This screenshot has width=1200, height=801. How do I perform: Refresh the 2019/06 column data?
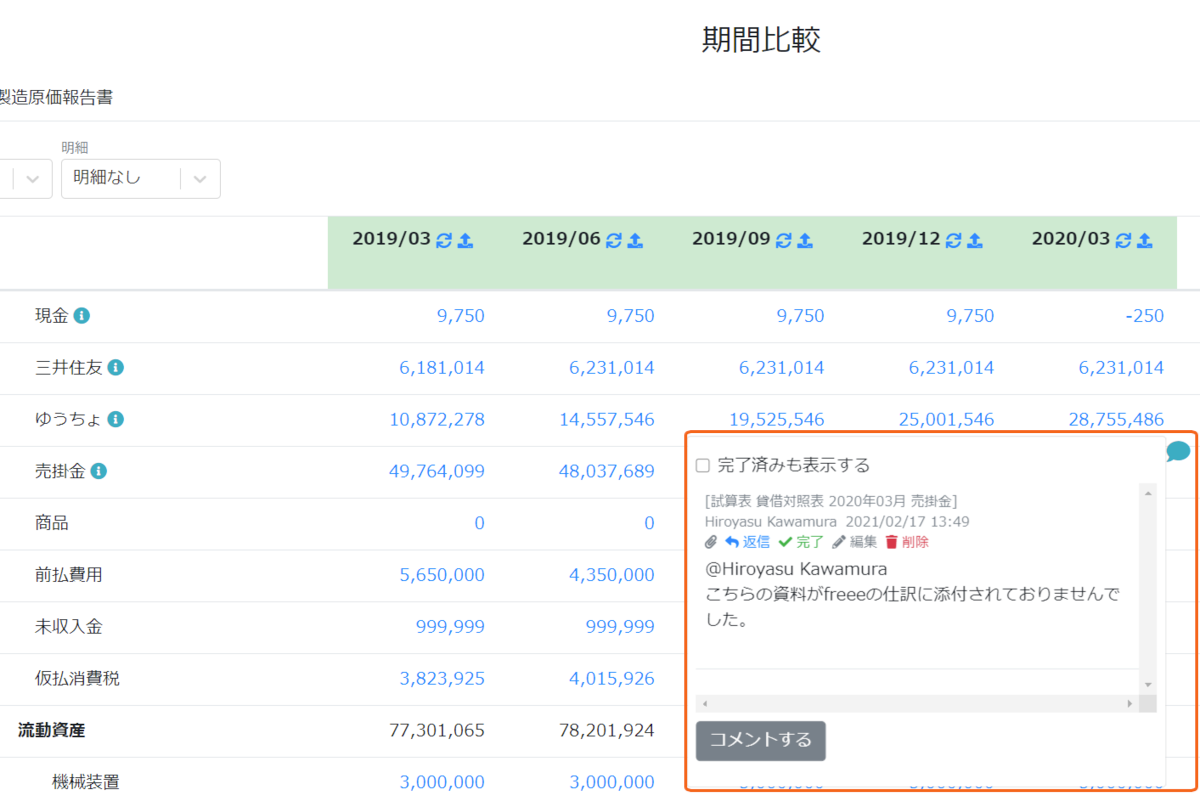(x=614, y=240)
